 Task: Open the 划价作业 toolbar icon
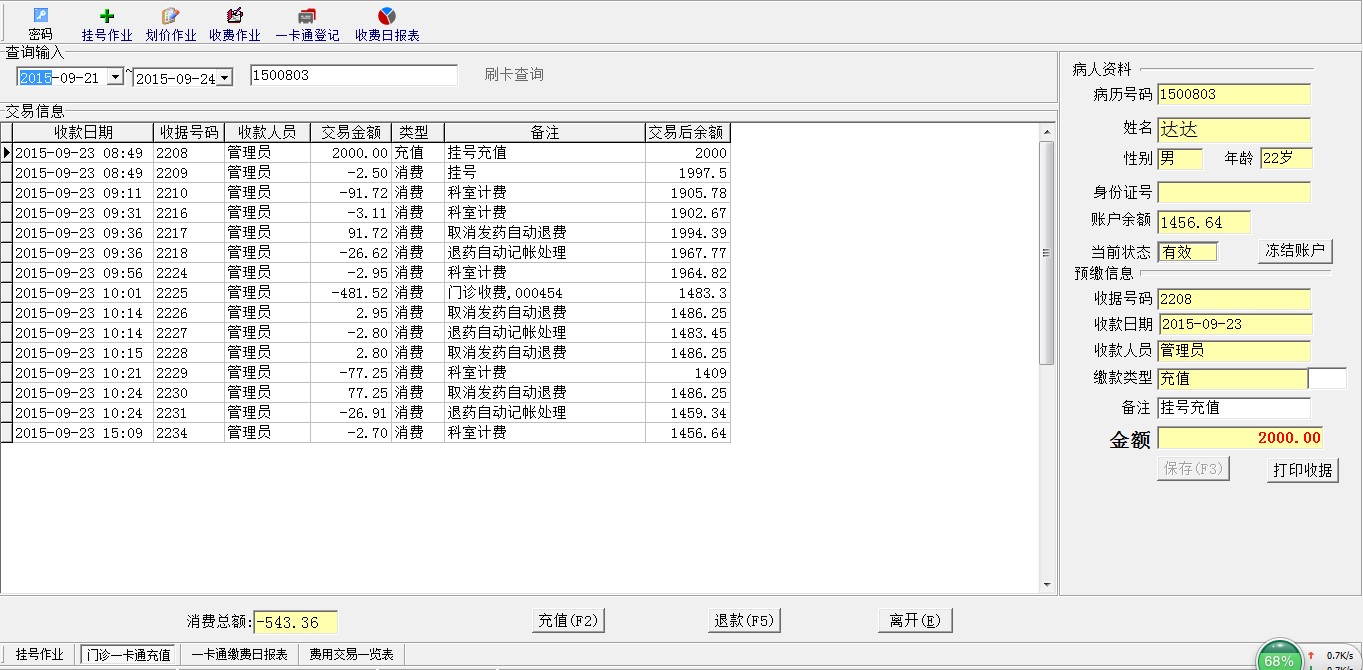[171, 17]
